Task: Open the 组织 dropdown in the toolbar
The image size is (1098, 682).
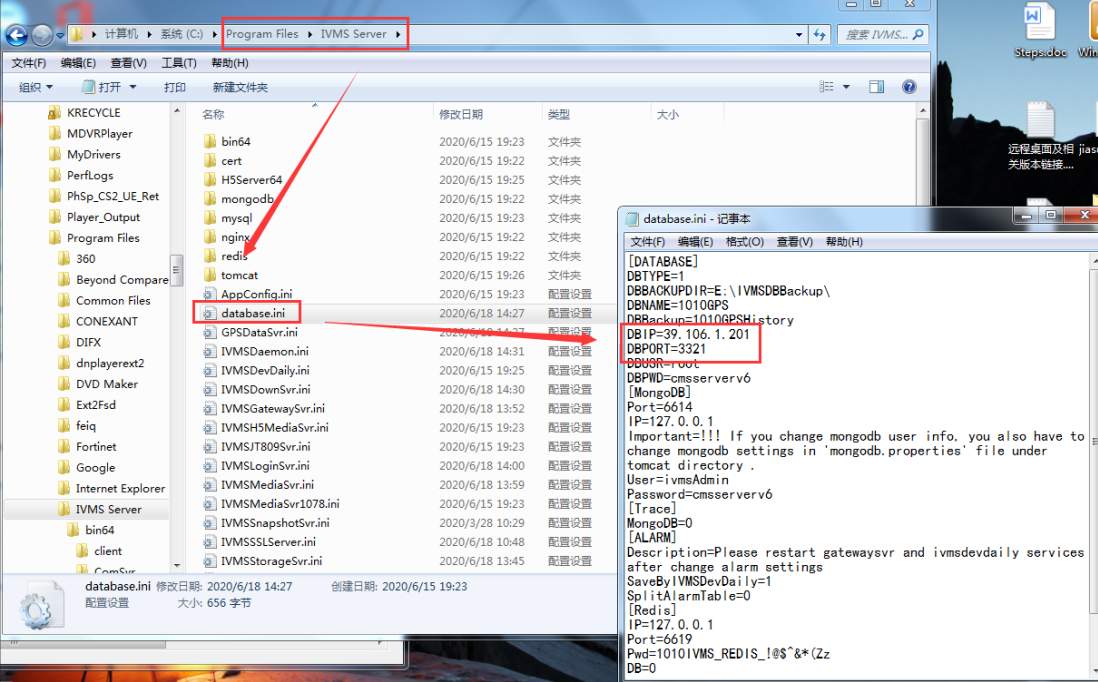Action: [x=36, y=88]
